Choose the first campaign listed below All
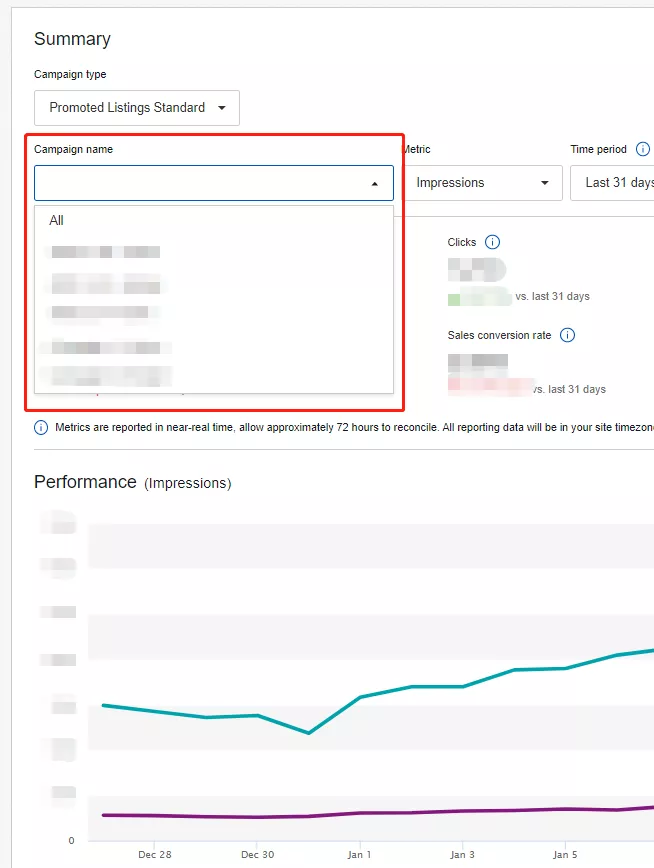The image size is (654, 868). 105,252
